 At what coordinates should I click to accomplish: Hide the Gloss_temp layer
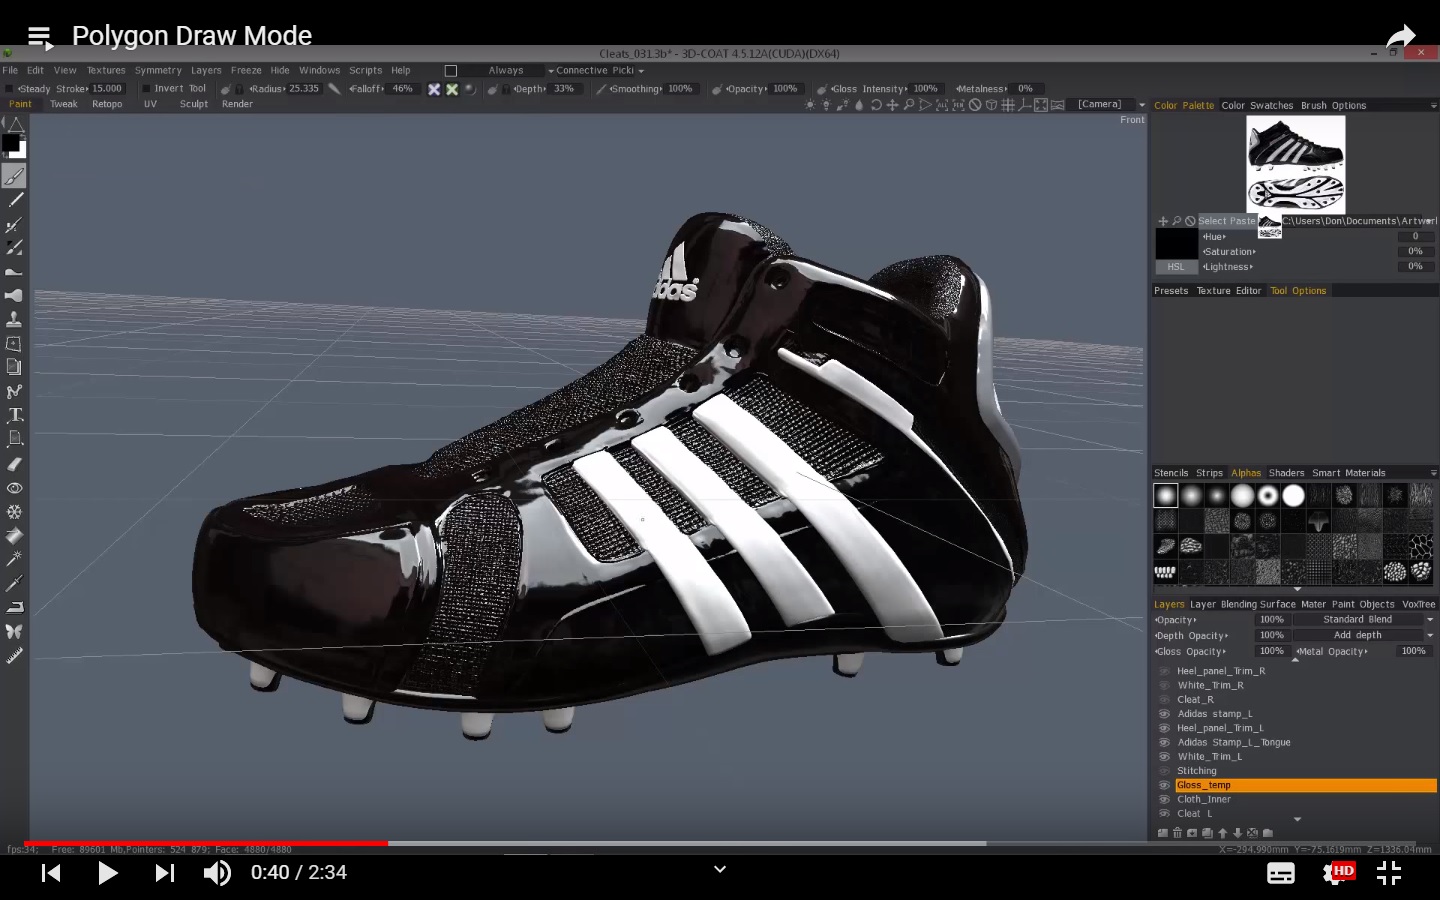1164,785
